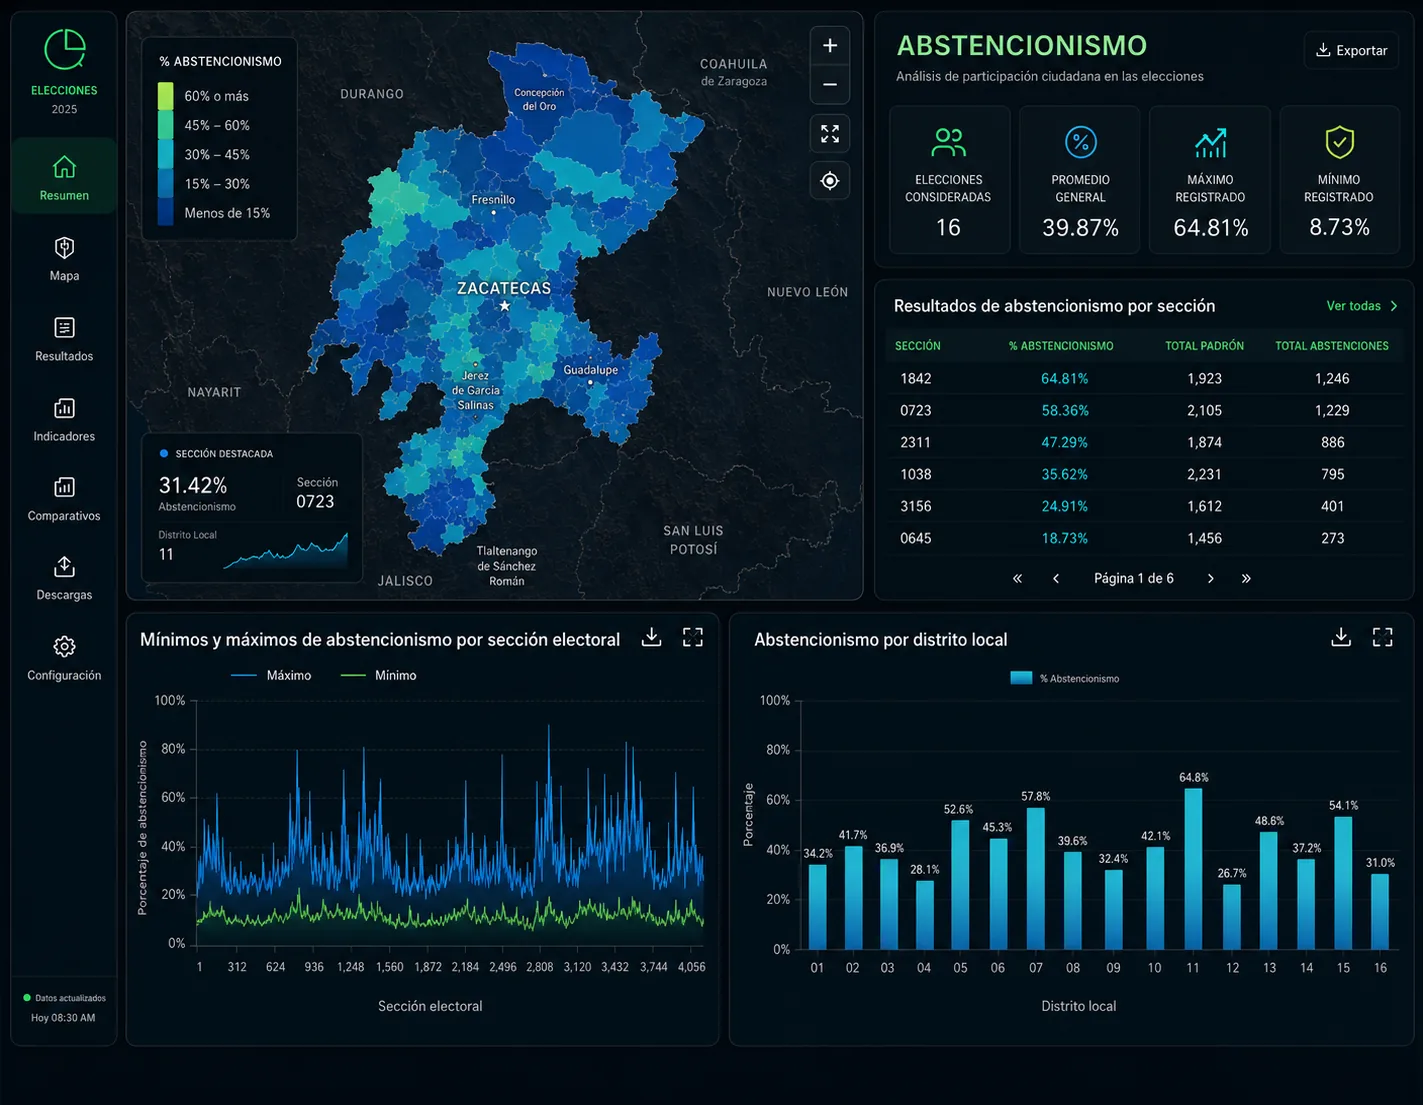Viewport: 1423px width, 1105px height.
Task: Toggle the Mínimo series in legend
Action: [379, 676]
